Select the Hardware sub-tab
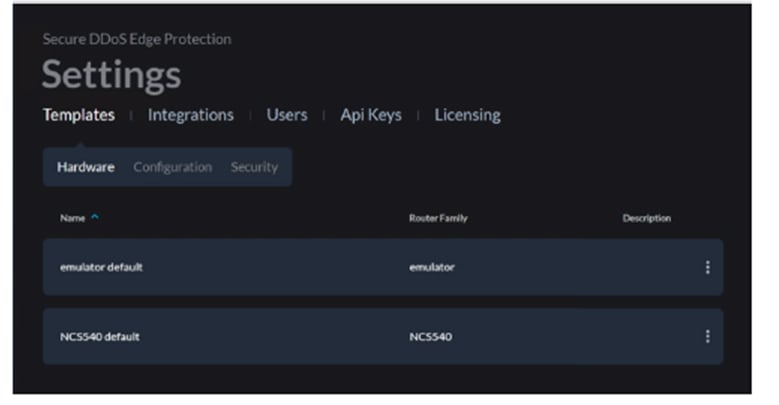This screenshot has width=779, height=405. coord(85,167)
